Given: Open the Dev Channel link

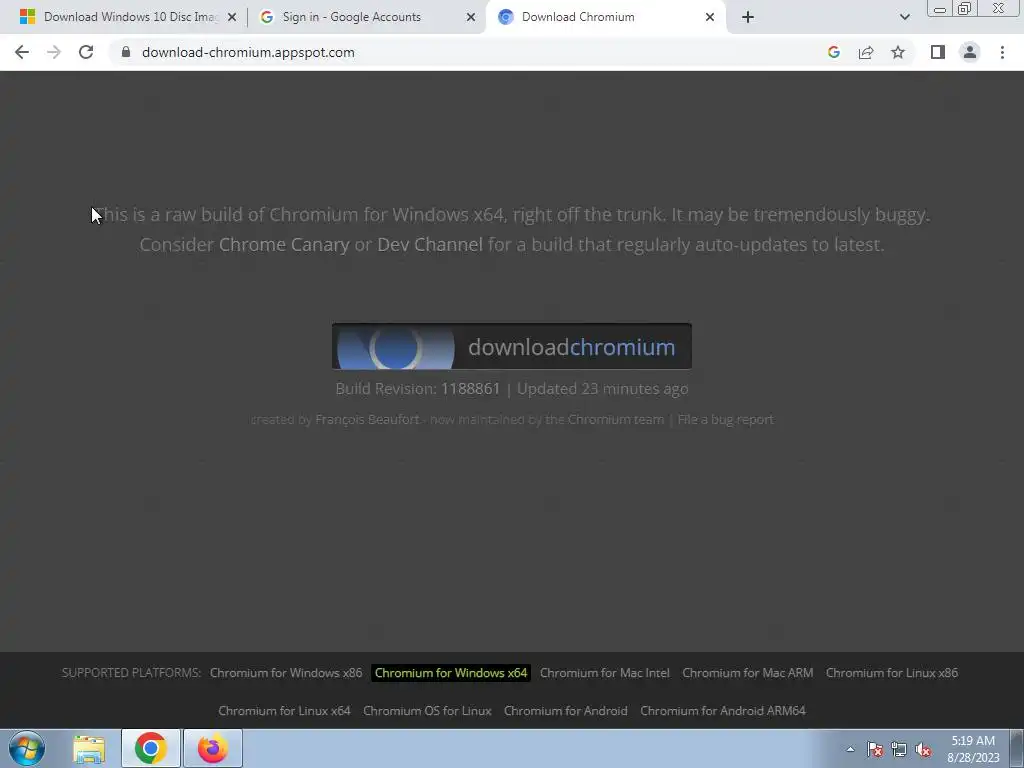Looking at the screenshot, I should pos(430,245).
